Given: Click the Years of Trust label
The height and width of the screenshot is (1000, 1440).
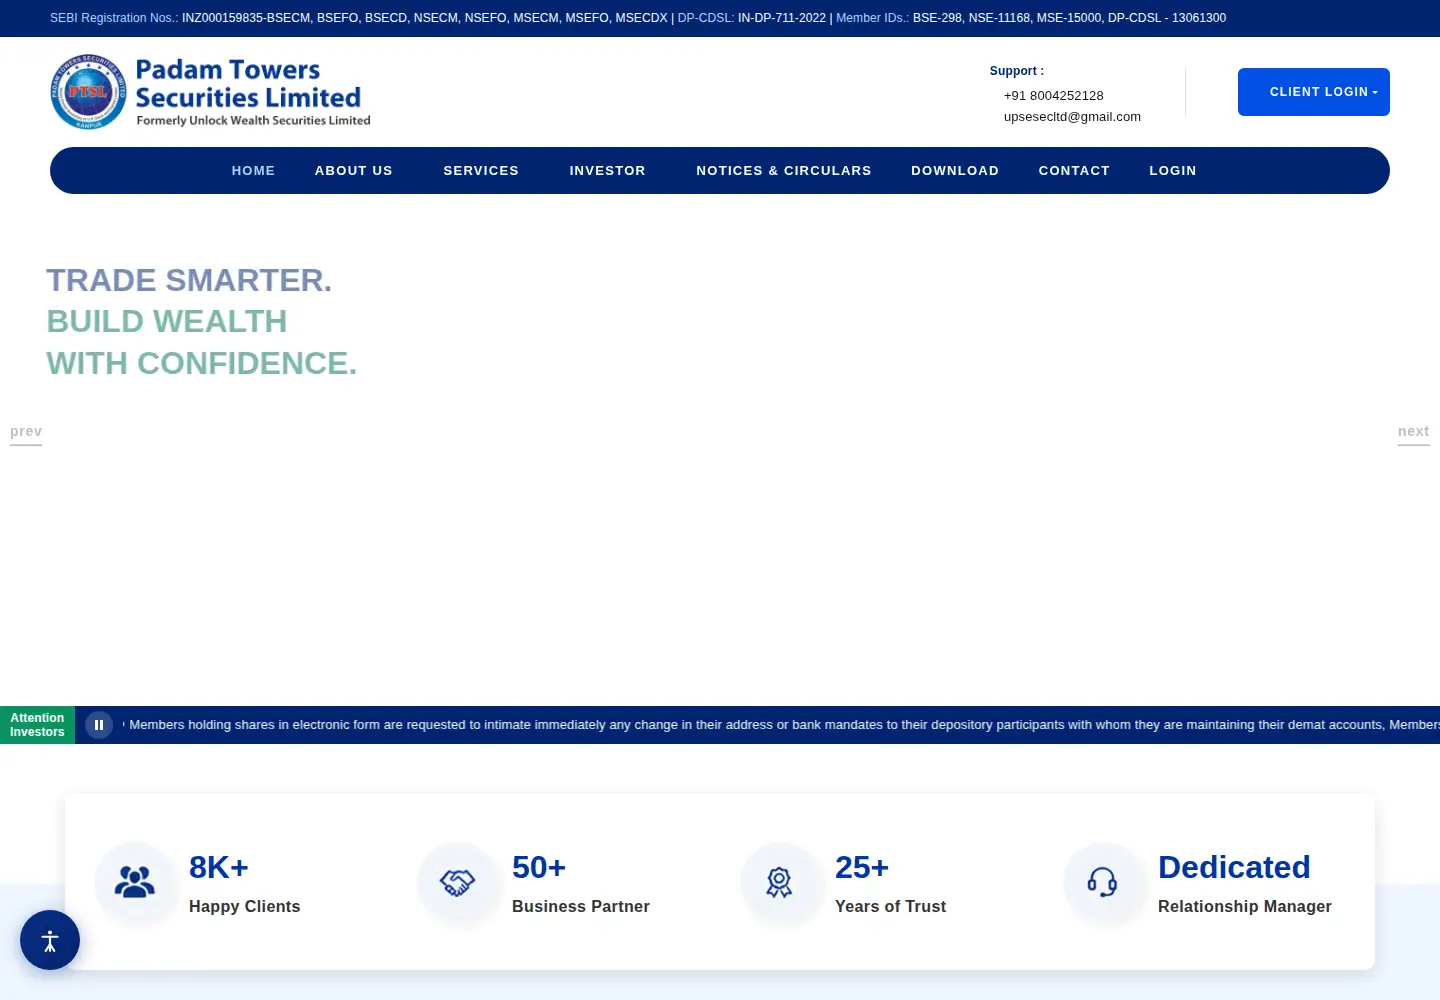Looking at the screenshot, I should [891, 906].
